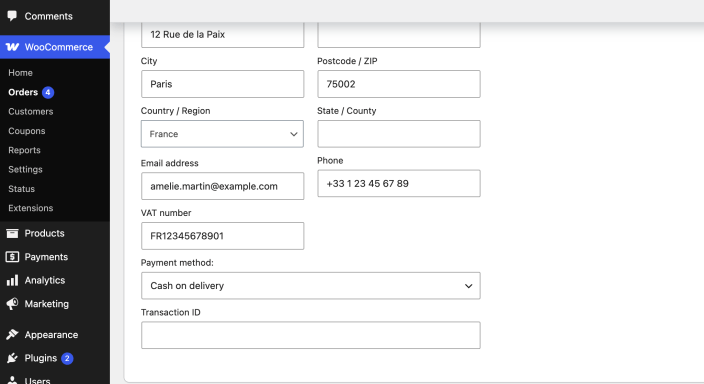Open WooCommerce Settings submenu
This screenshot has width=704, height=384.
coord(25,169)
